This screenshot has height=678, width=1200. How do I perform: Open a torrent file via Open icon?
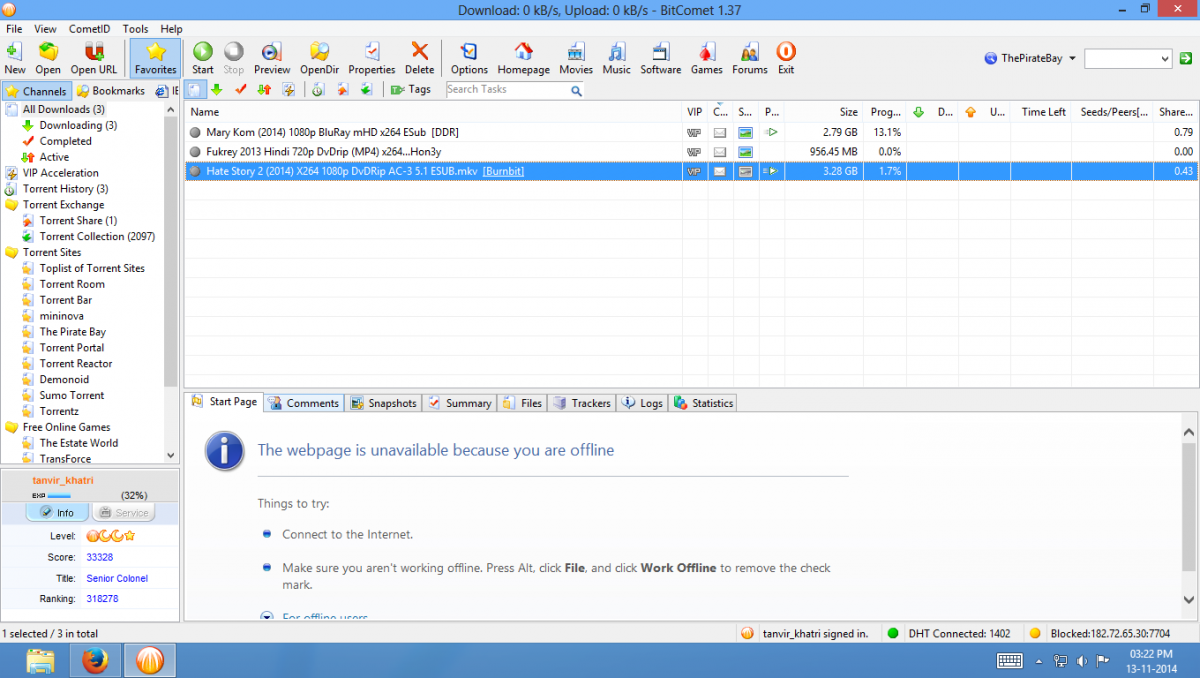(48, 58)
